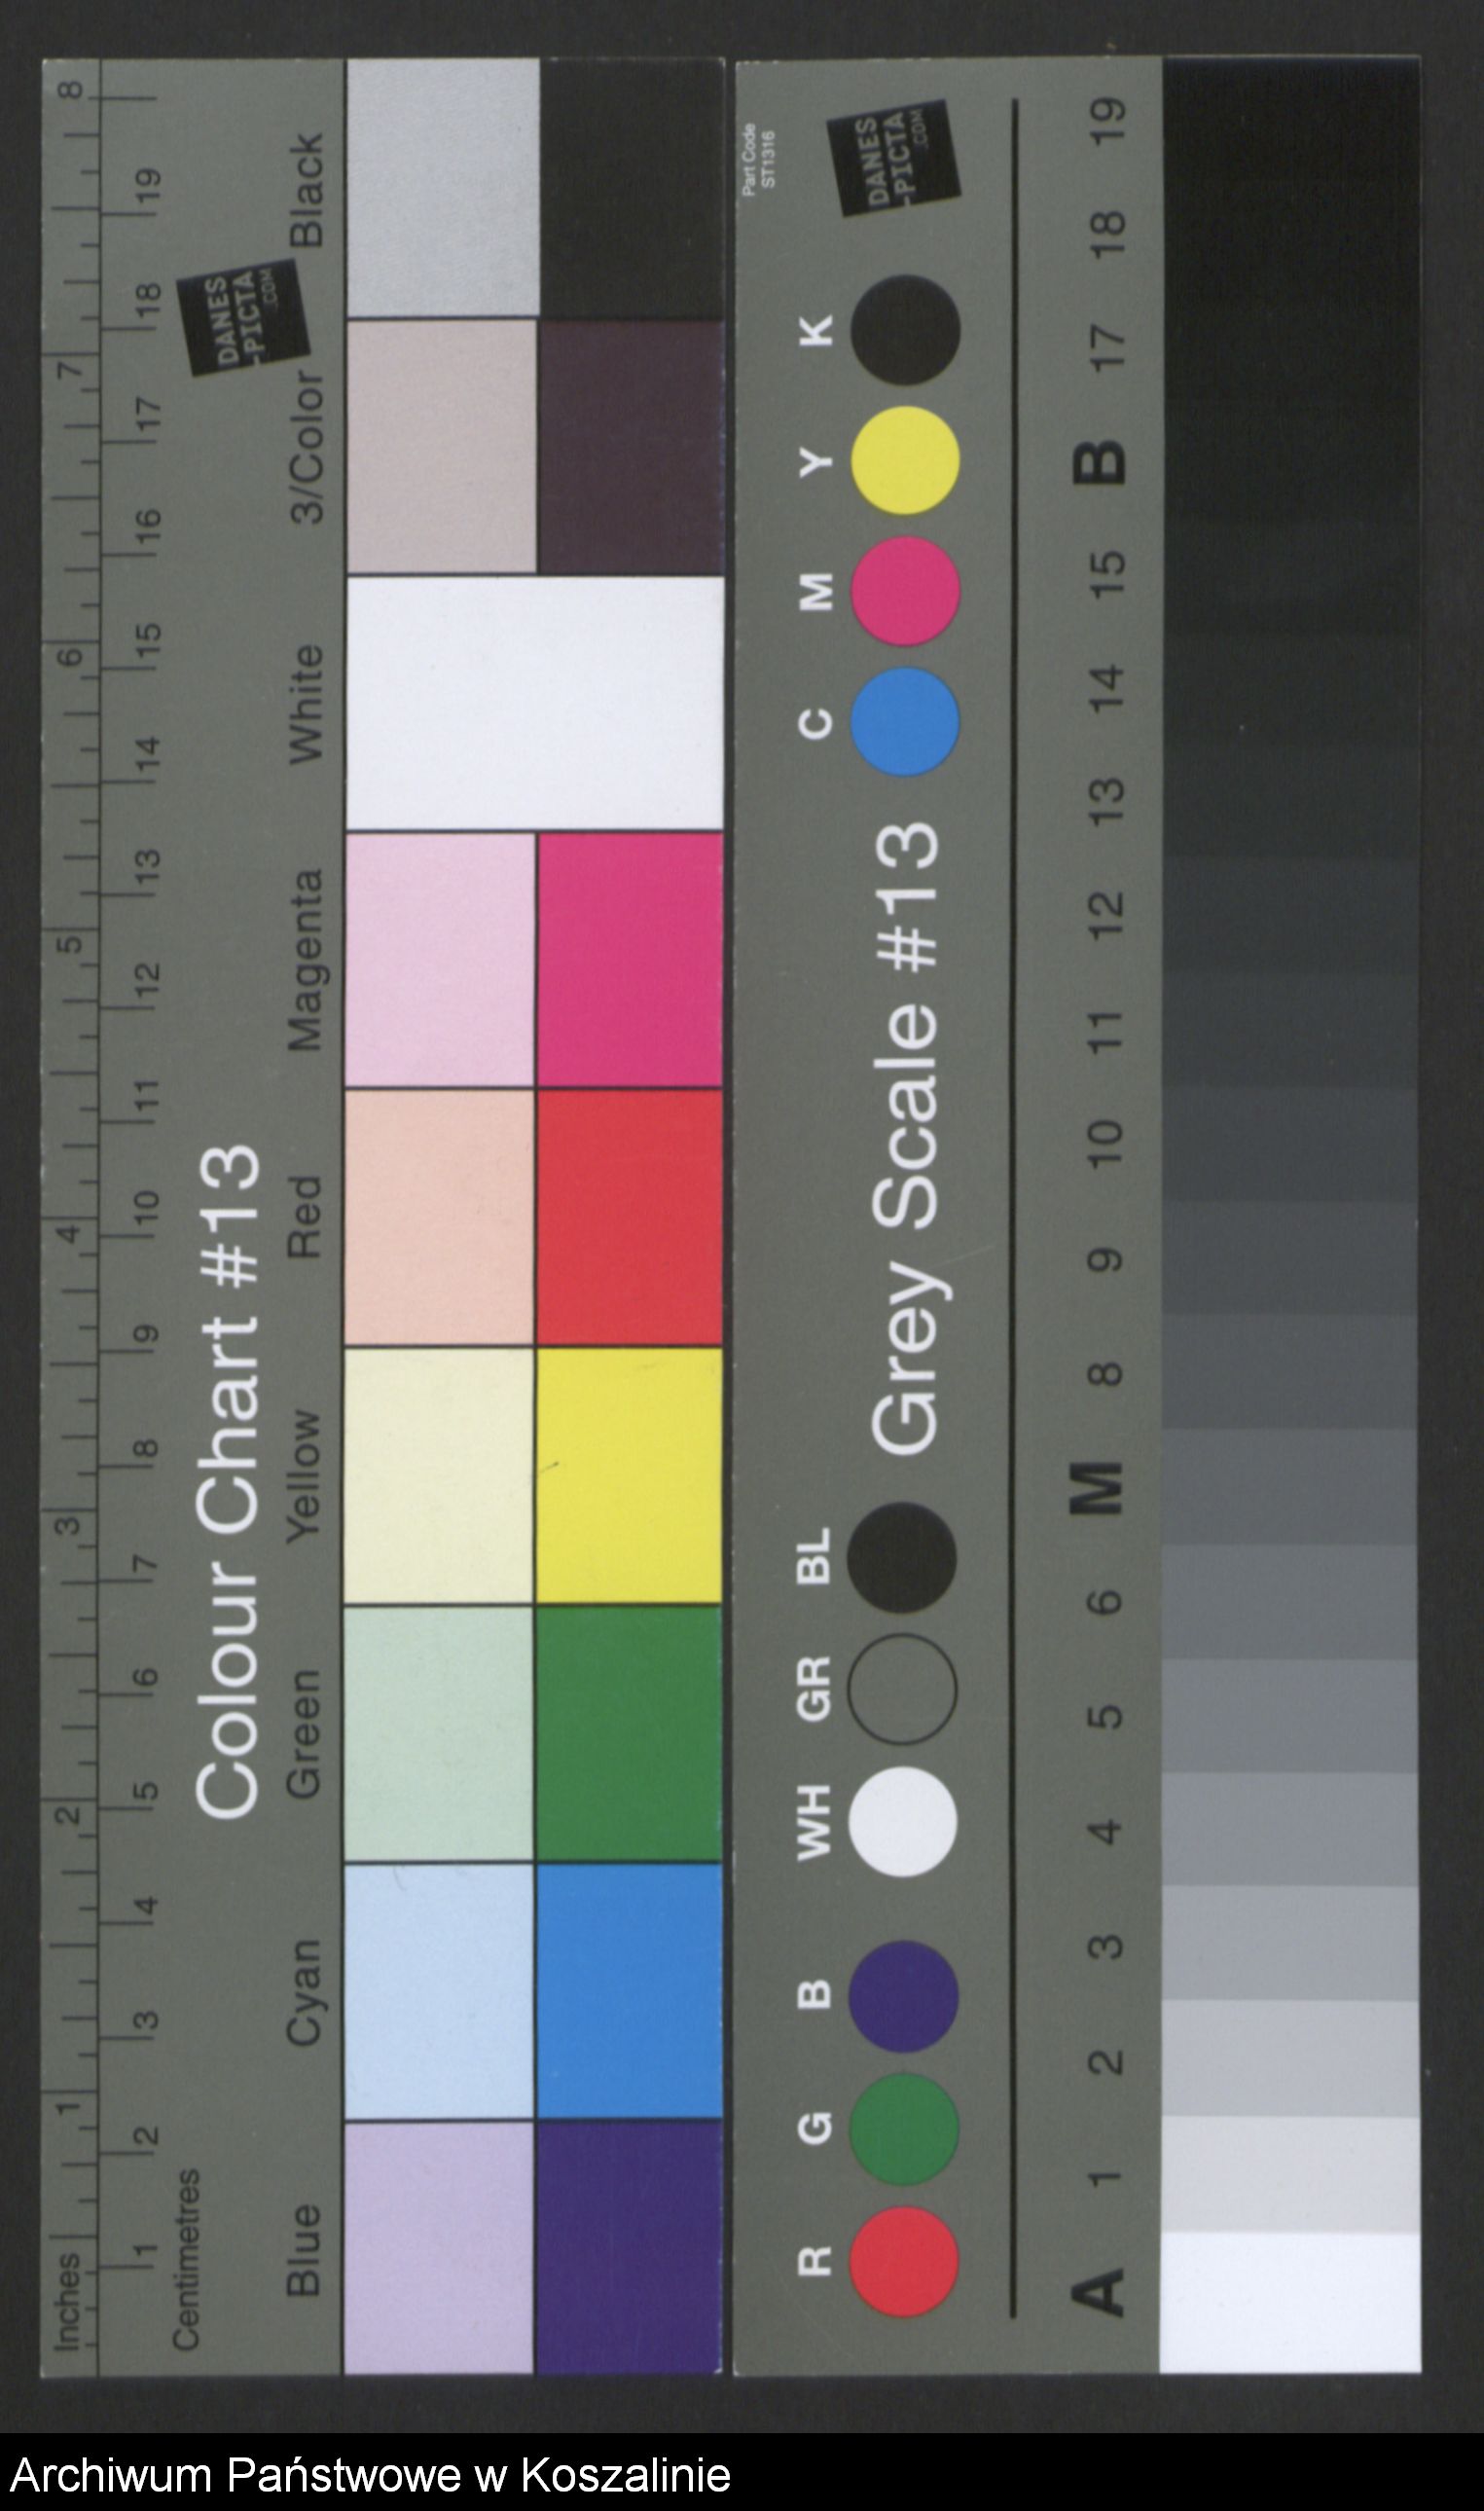1484x2511 pixels.
Task: Click the Grey Scale #13 title
Action: tap(906, 1139)
